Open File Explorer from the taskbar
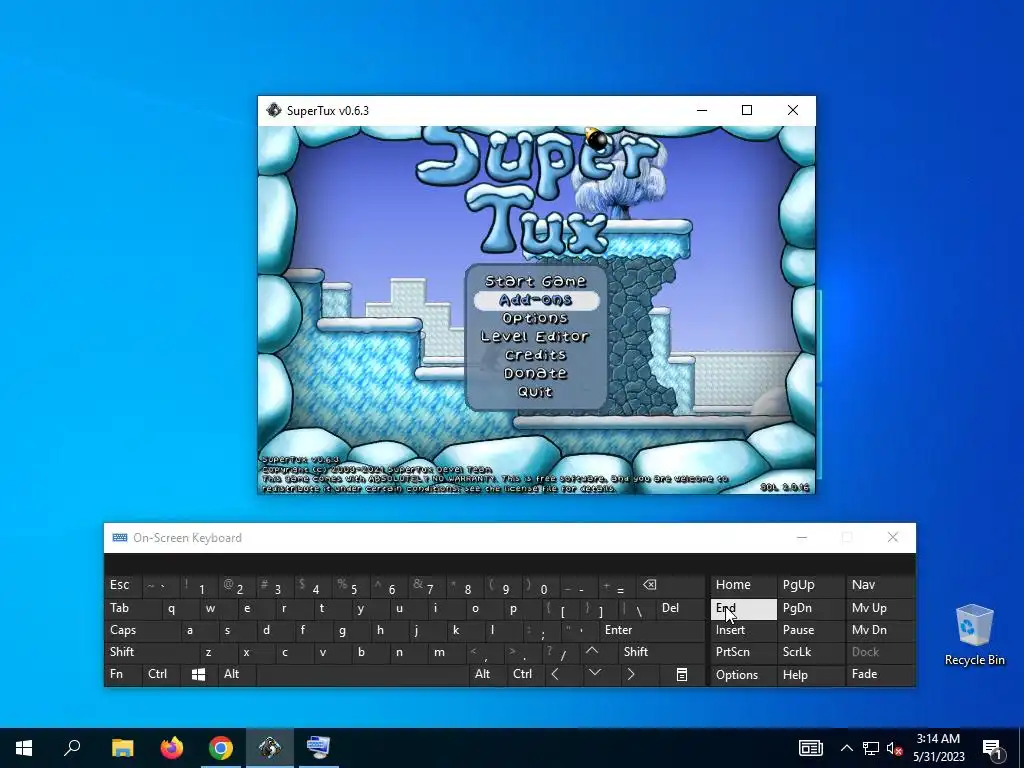This screenshot has width=1024, height=768. click(122, 748)
